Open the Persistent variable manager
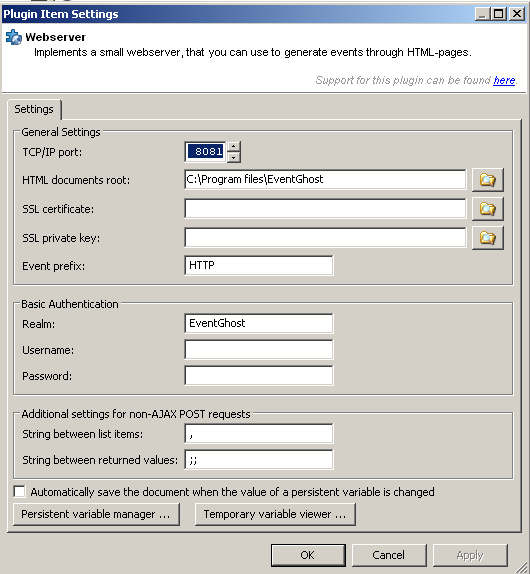Viewport: 530px width, 574px height. coord(96,514)
